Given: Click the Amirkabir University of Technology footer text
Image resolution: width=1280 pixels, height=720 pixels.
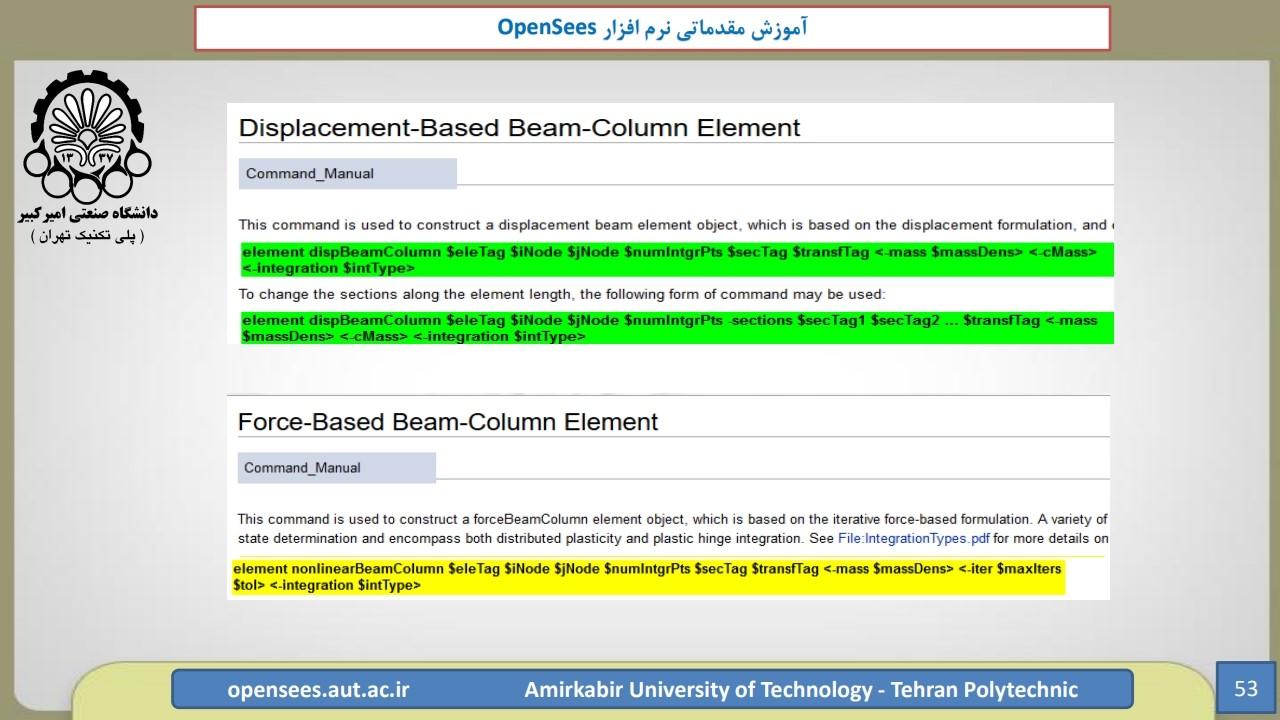Looking at the screenshot, I should [x=801, y=690].
